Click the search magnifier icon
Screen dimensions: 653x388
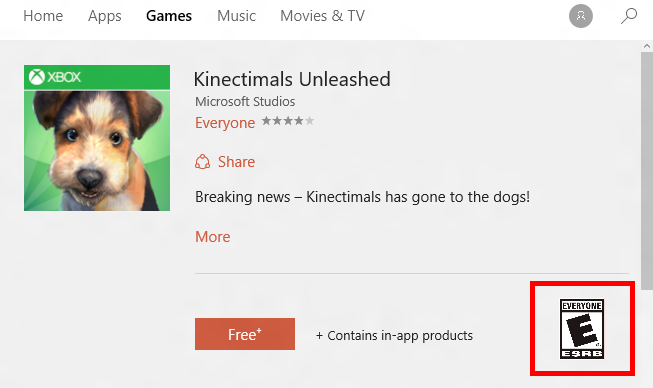point(629,16)
